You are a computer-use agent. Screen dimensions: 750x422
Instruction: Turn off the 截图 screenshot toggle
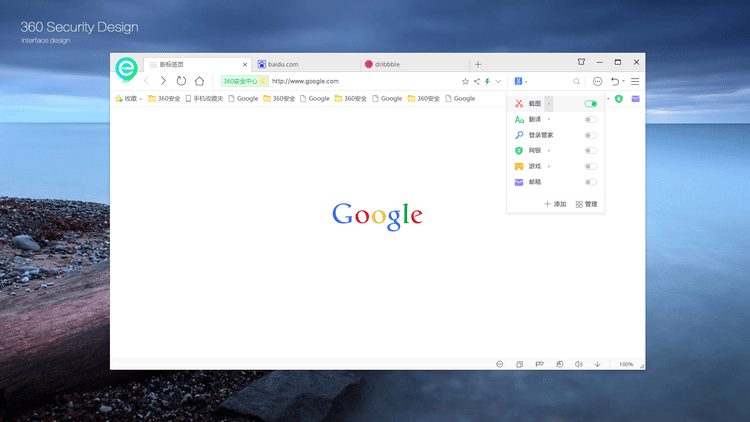591,104
